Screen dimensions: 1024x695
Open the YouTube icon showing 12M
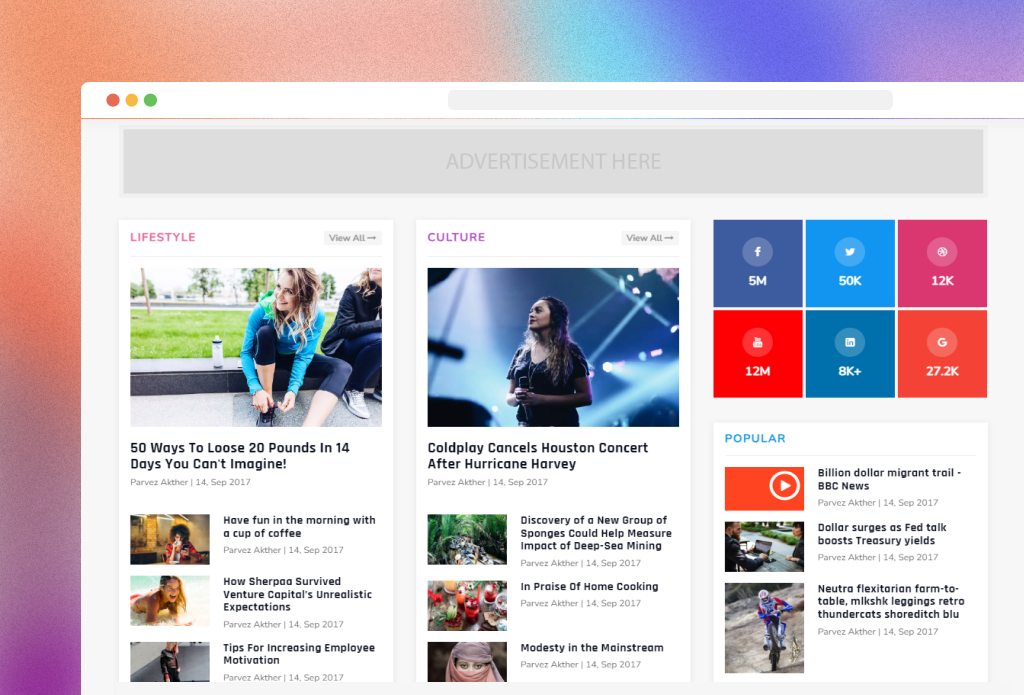[x=757, y=343]
